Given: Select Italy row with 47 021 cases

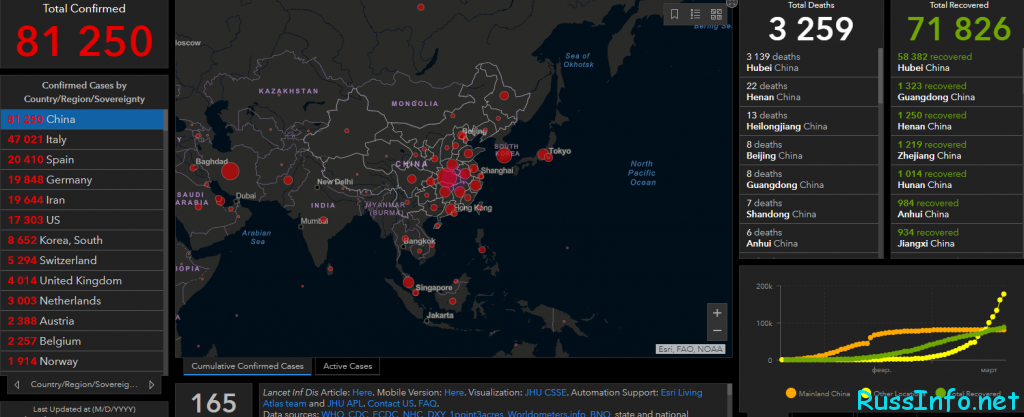Looking at the screenshot, I should coord(82,140).
